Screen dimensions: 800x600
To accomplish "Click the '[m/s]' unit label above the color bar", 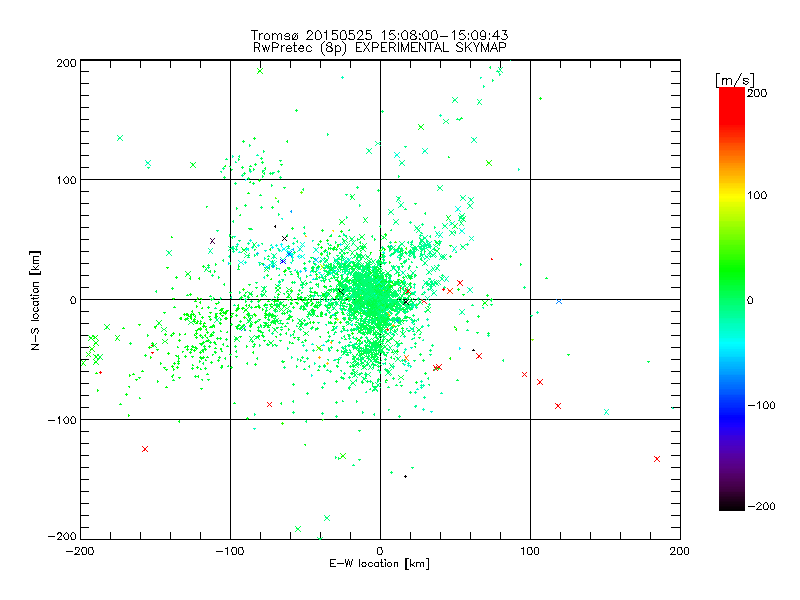I will coord(735,80).
